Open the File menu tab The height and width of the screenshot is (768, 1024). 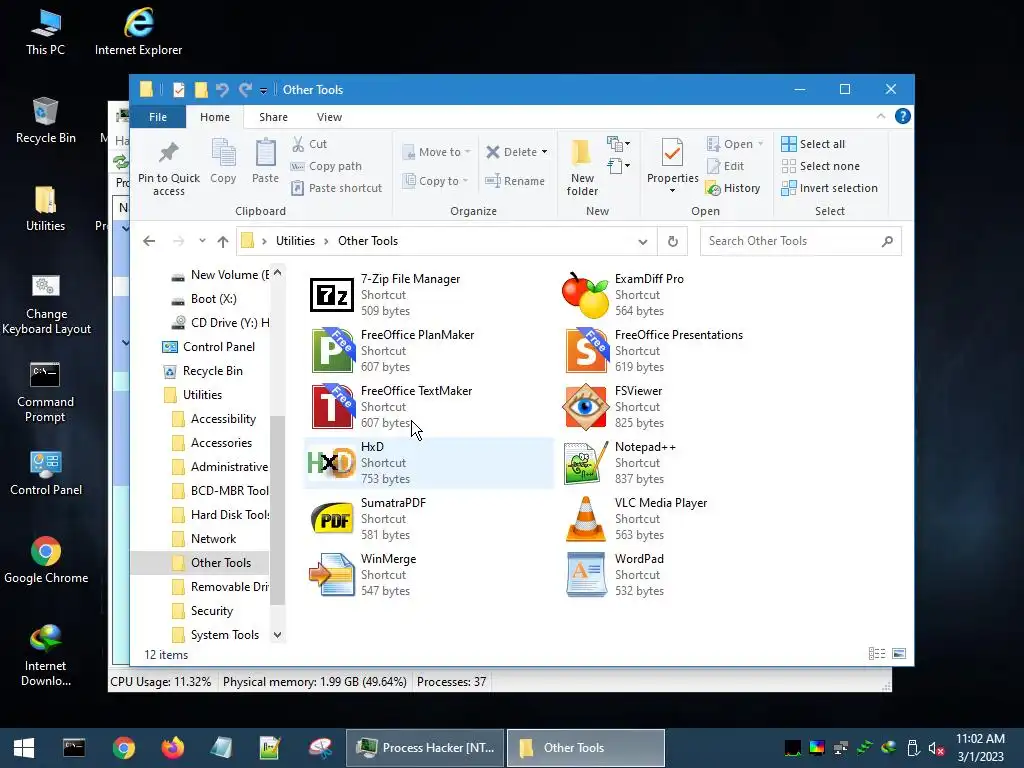pos(158,117)
